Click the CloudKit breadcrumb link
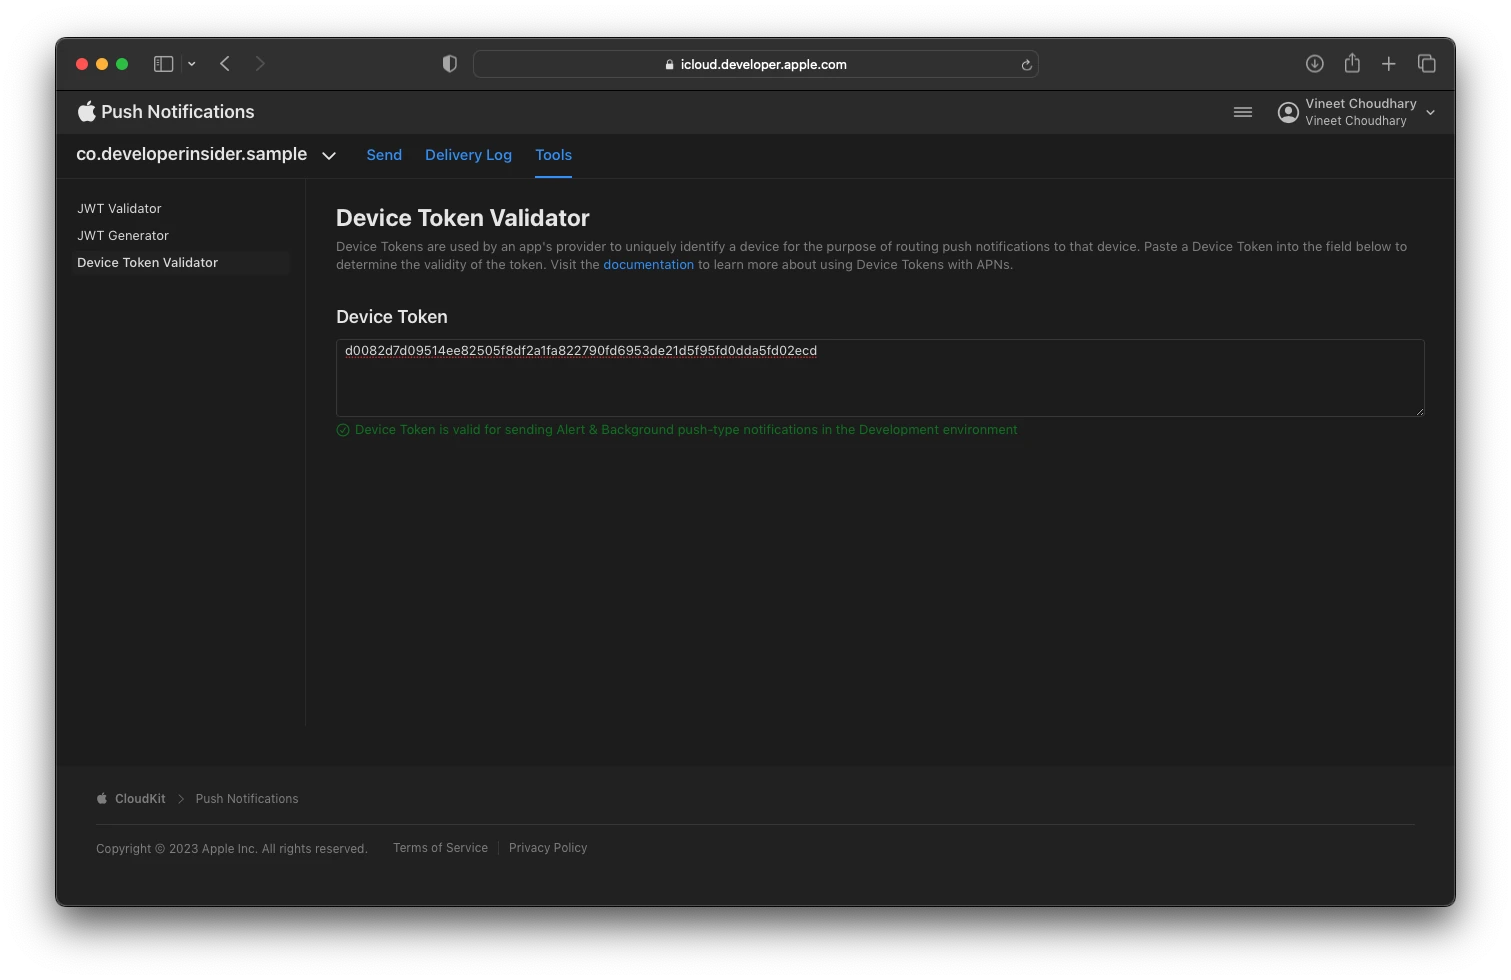The height and width of the screenshot is (980, 1511). [140, 799]
